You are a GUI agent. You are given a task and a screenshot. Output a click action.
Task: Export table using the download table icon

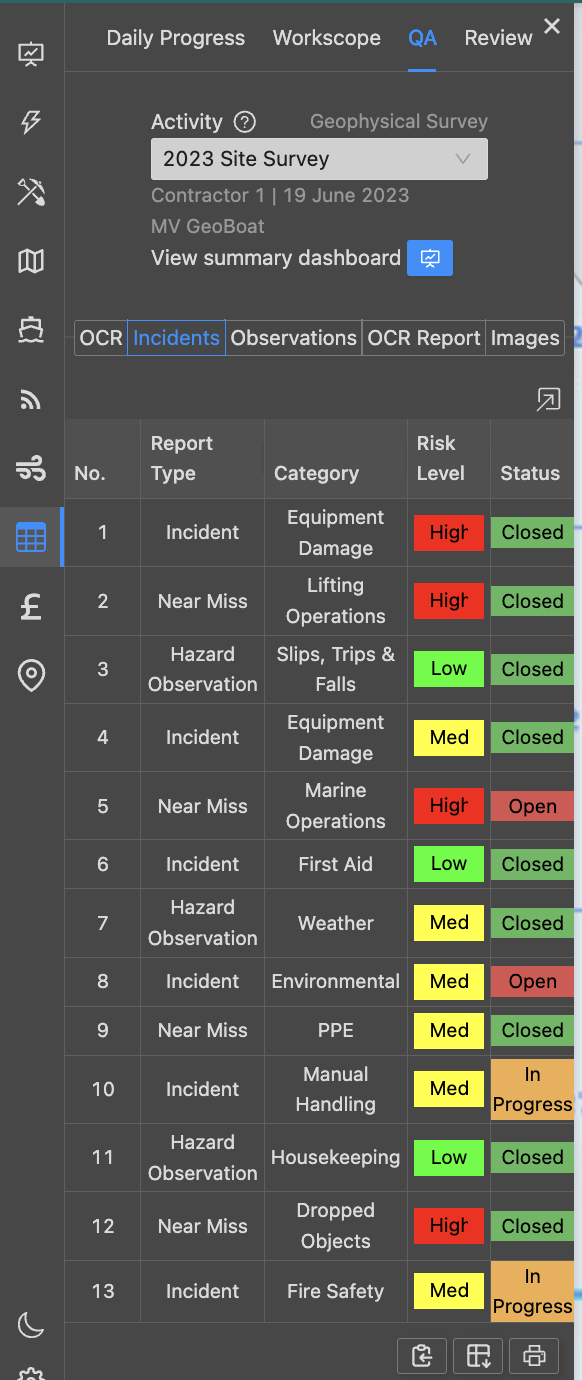pos(478,1356)
